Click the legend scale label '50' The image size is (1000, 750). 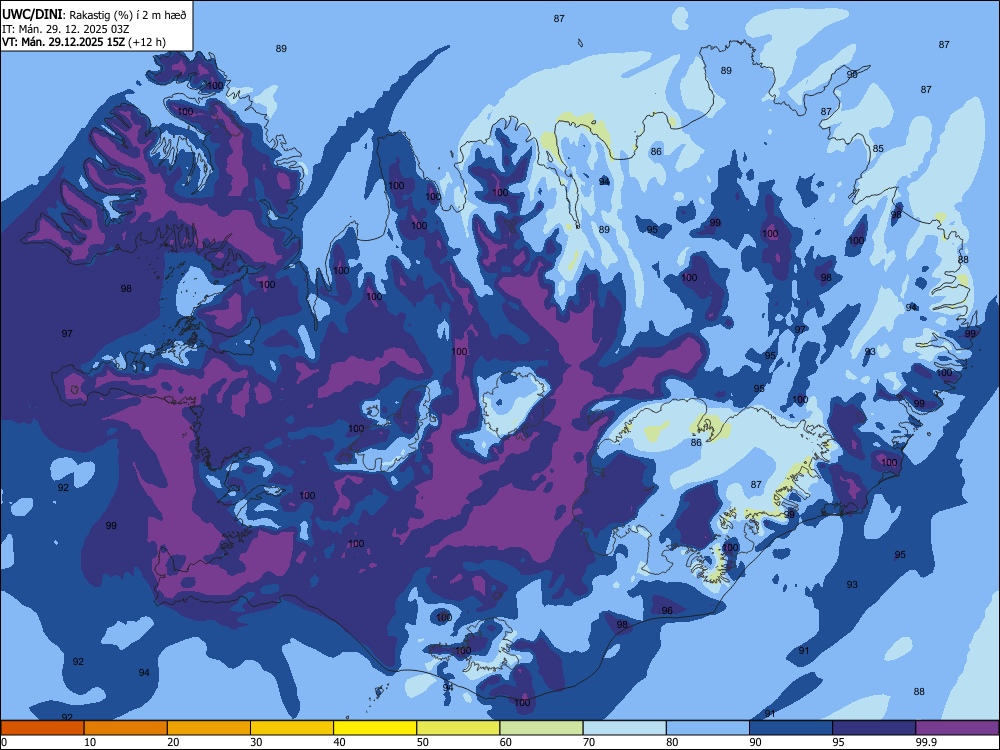pyautogui.click(x=423, y=742)
